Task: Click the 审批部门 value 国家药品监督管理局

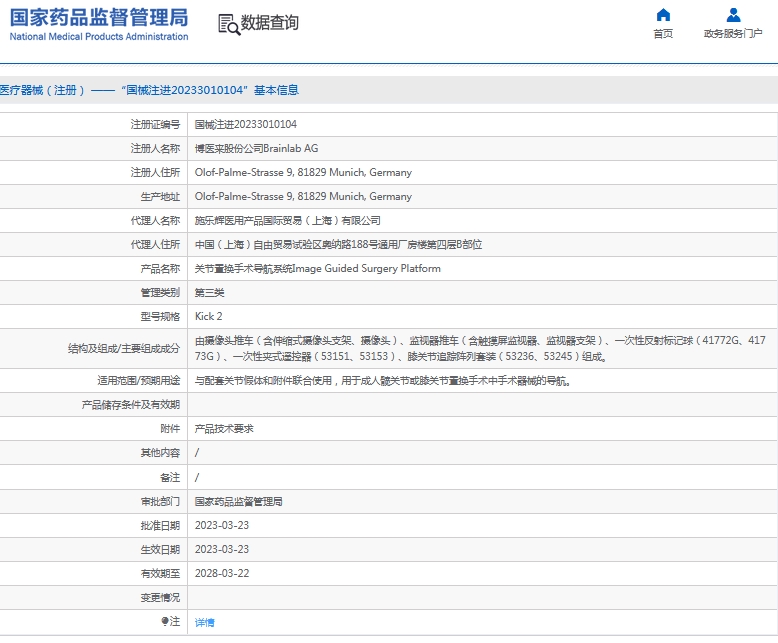Action: pyautogui.click(x=238, y=502)
